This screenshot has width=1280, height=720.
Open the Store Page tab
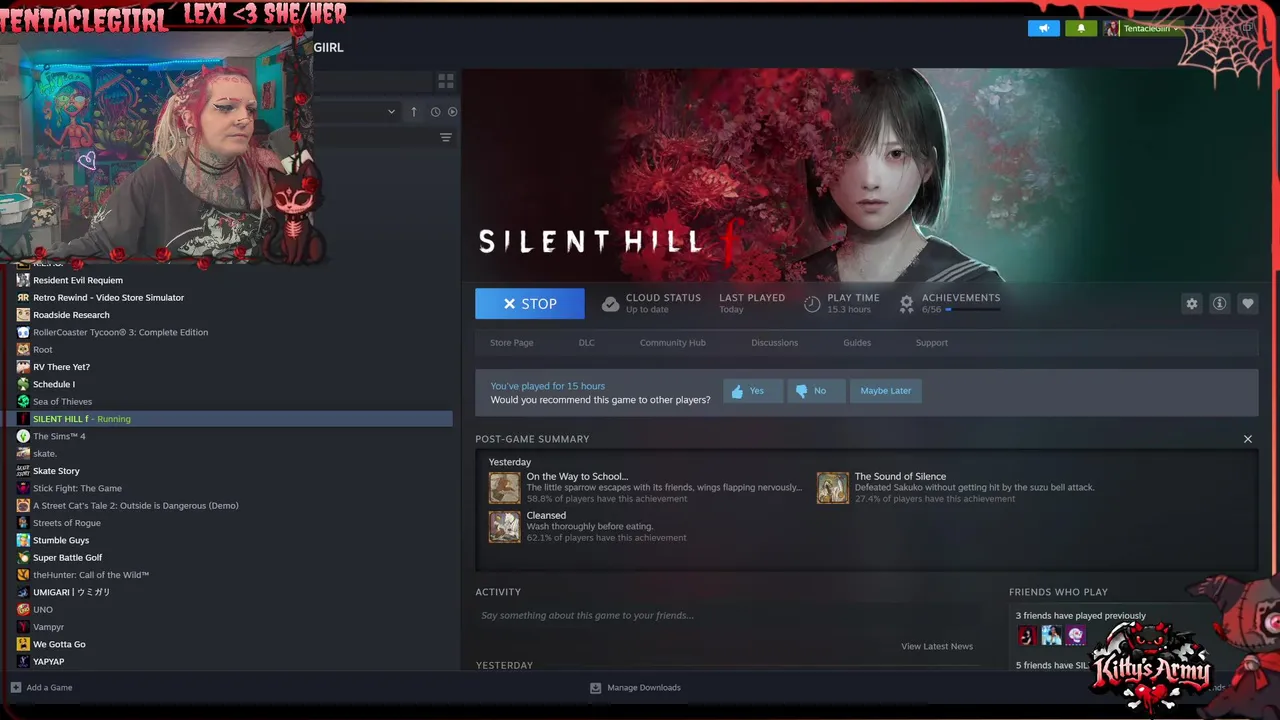[x=511, y=343]
